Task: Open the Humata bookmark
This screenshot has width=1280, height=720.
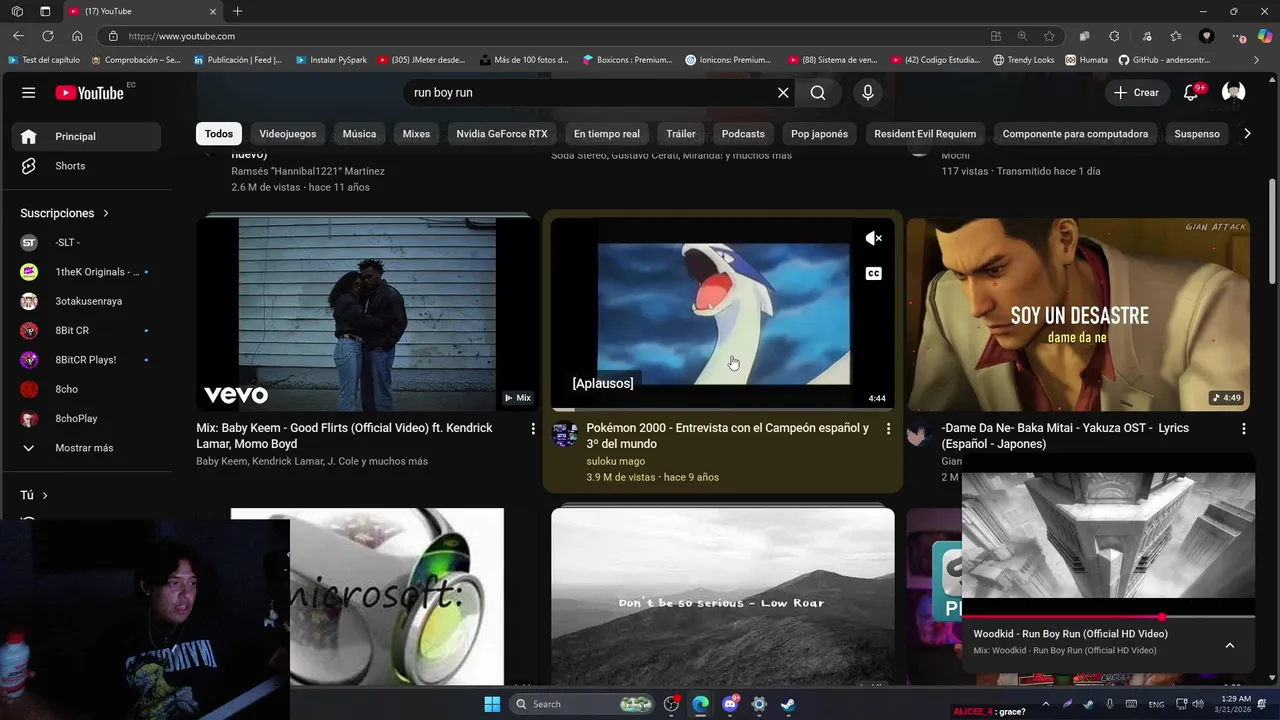Action: click(1086, 60)
